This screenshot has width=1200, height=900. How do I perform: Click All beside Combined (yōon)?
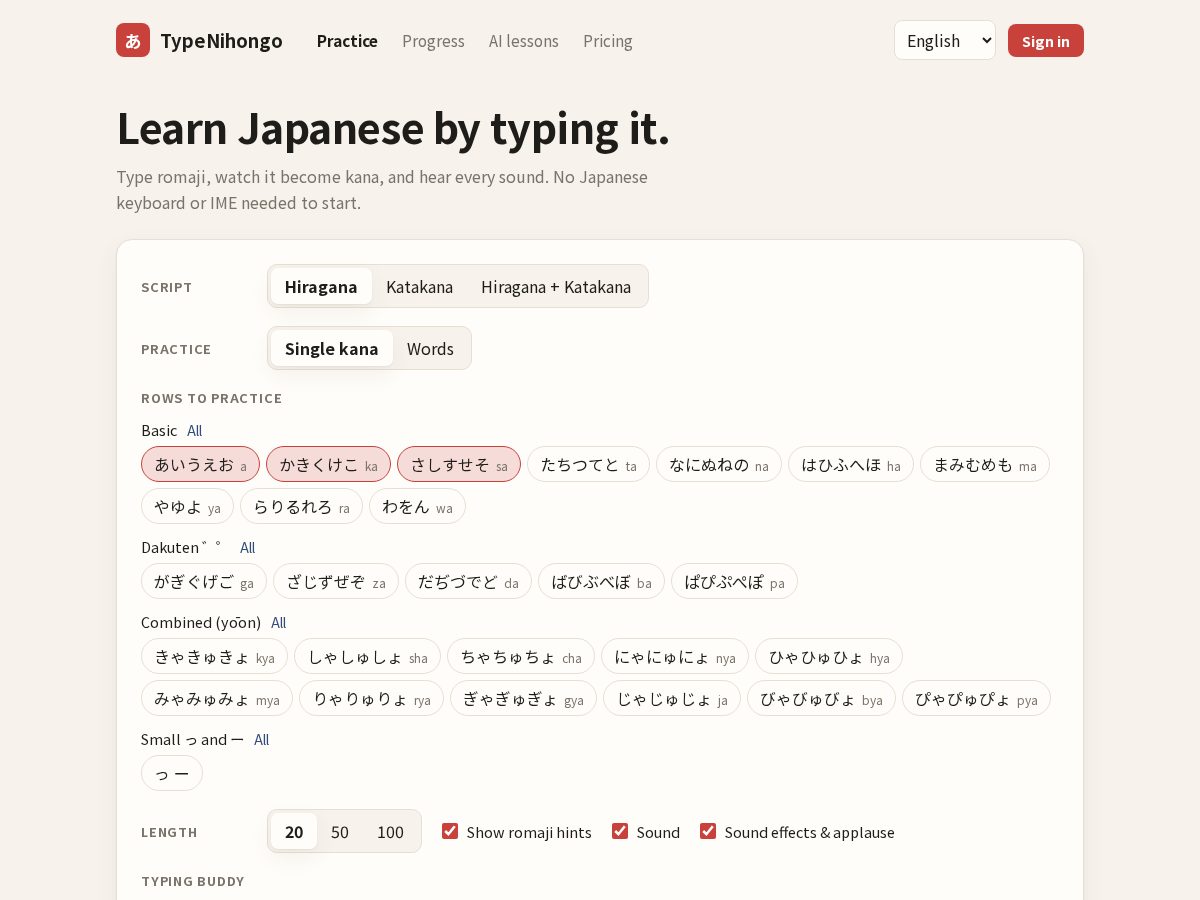pyautogui.click(x=279, y=623)
